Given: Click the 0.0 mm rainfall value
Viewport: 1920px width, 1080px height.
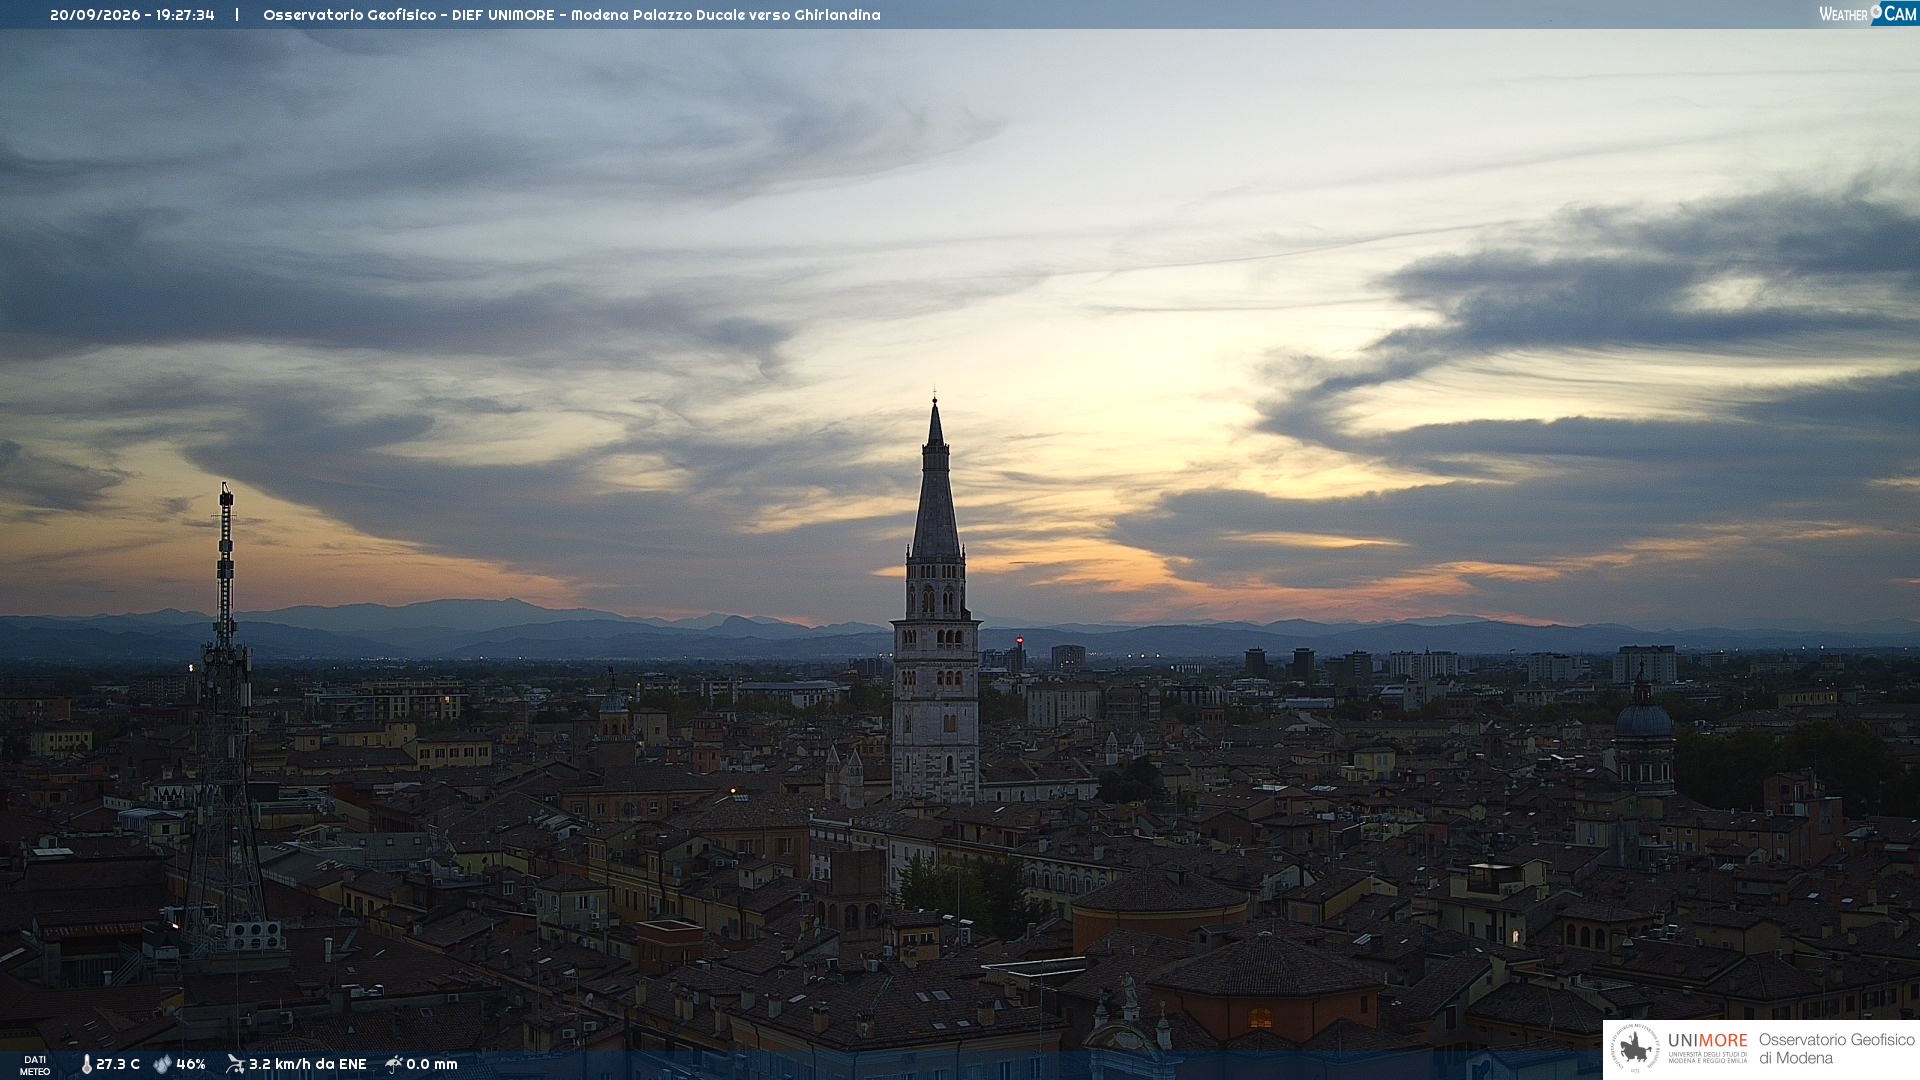Looking at the screenshot, I should click(x=432, y=1064).
